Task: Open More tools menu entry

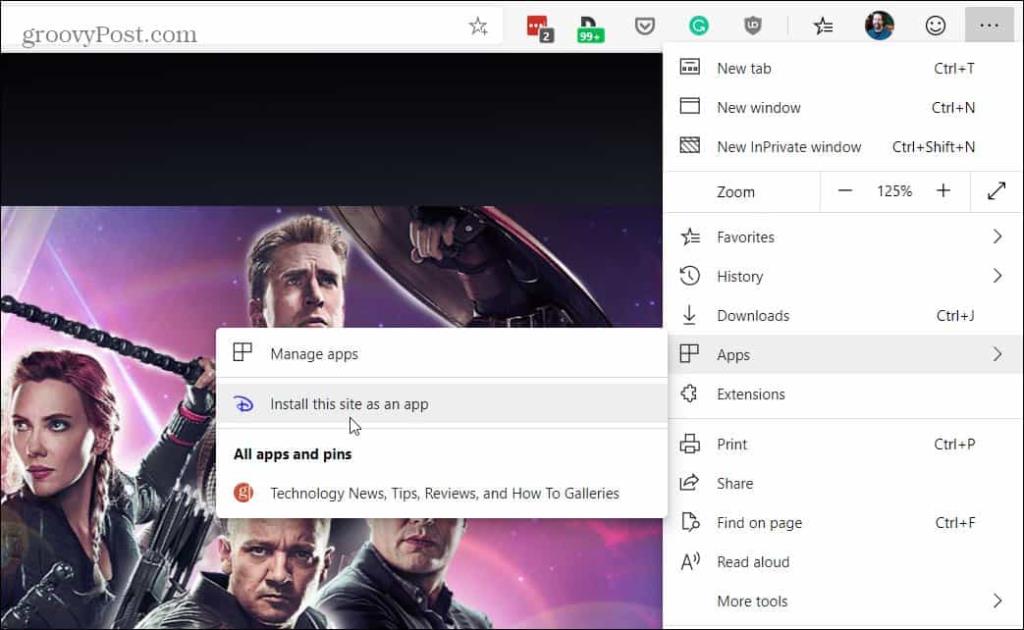Action: 843,601
